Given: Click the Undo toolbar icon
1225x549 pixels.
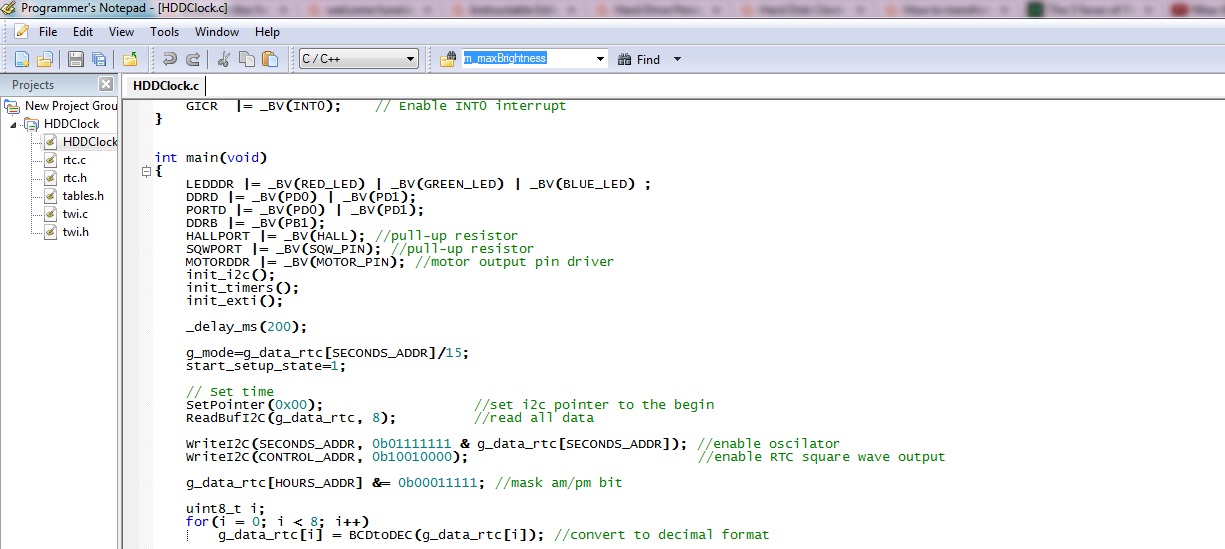Looking at the screenshot, I should pyautogui.click(x=170, y=59).
